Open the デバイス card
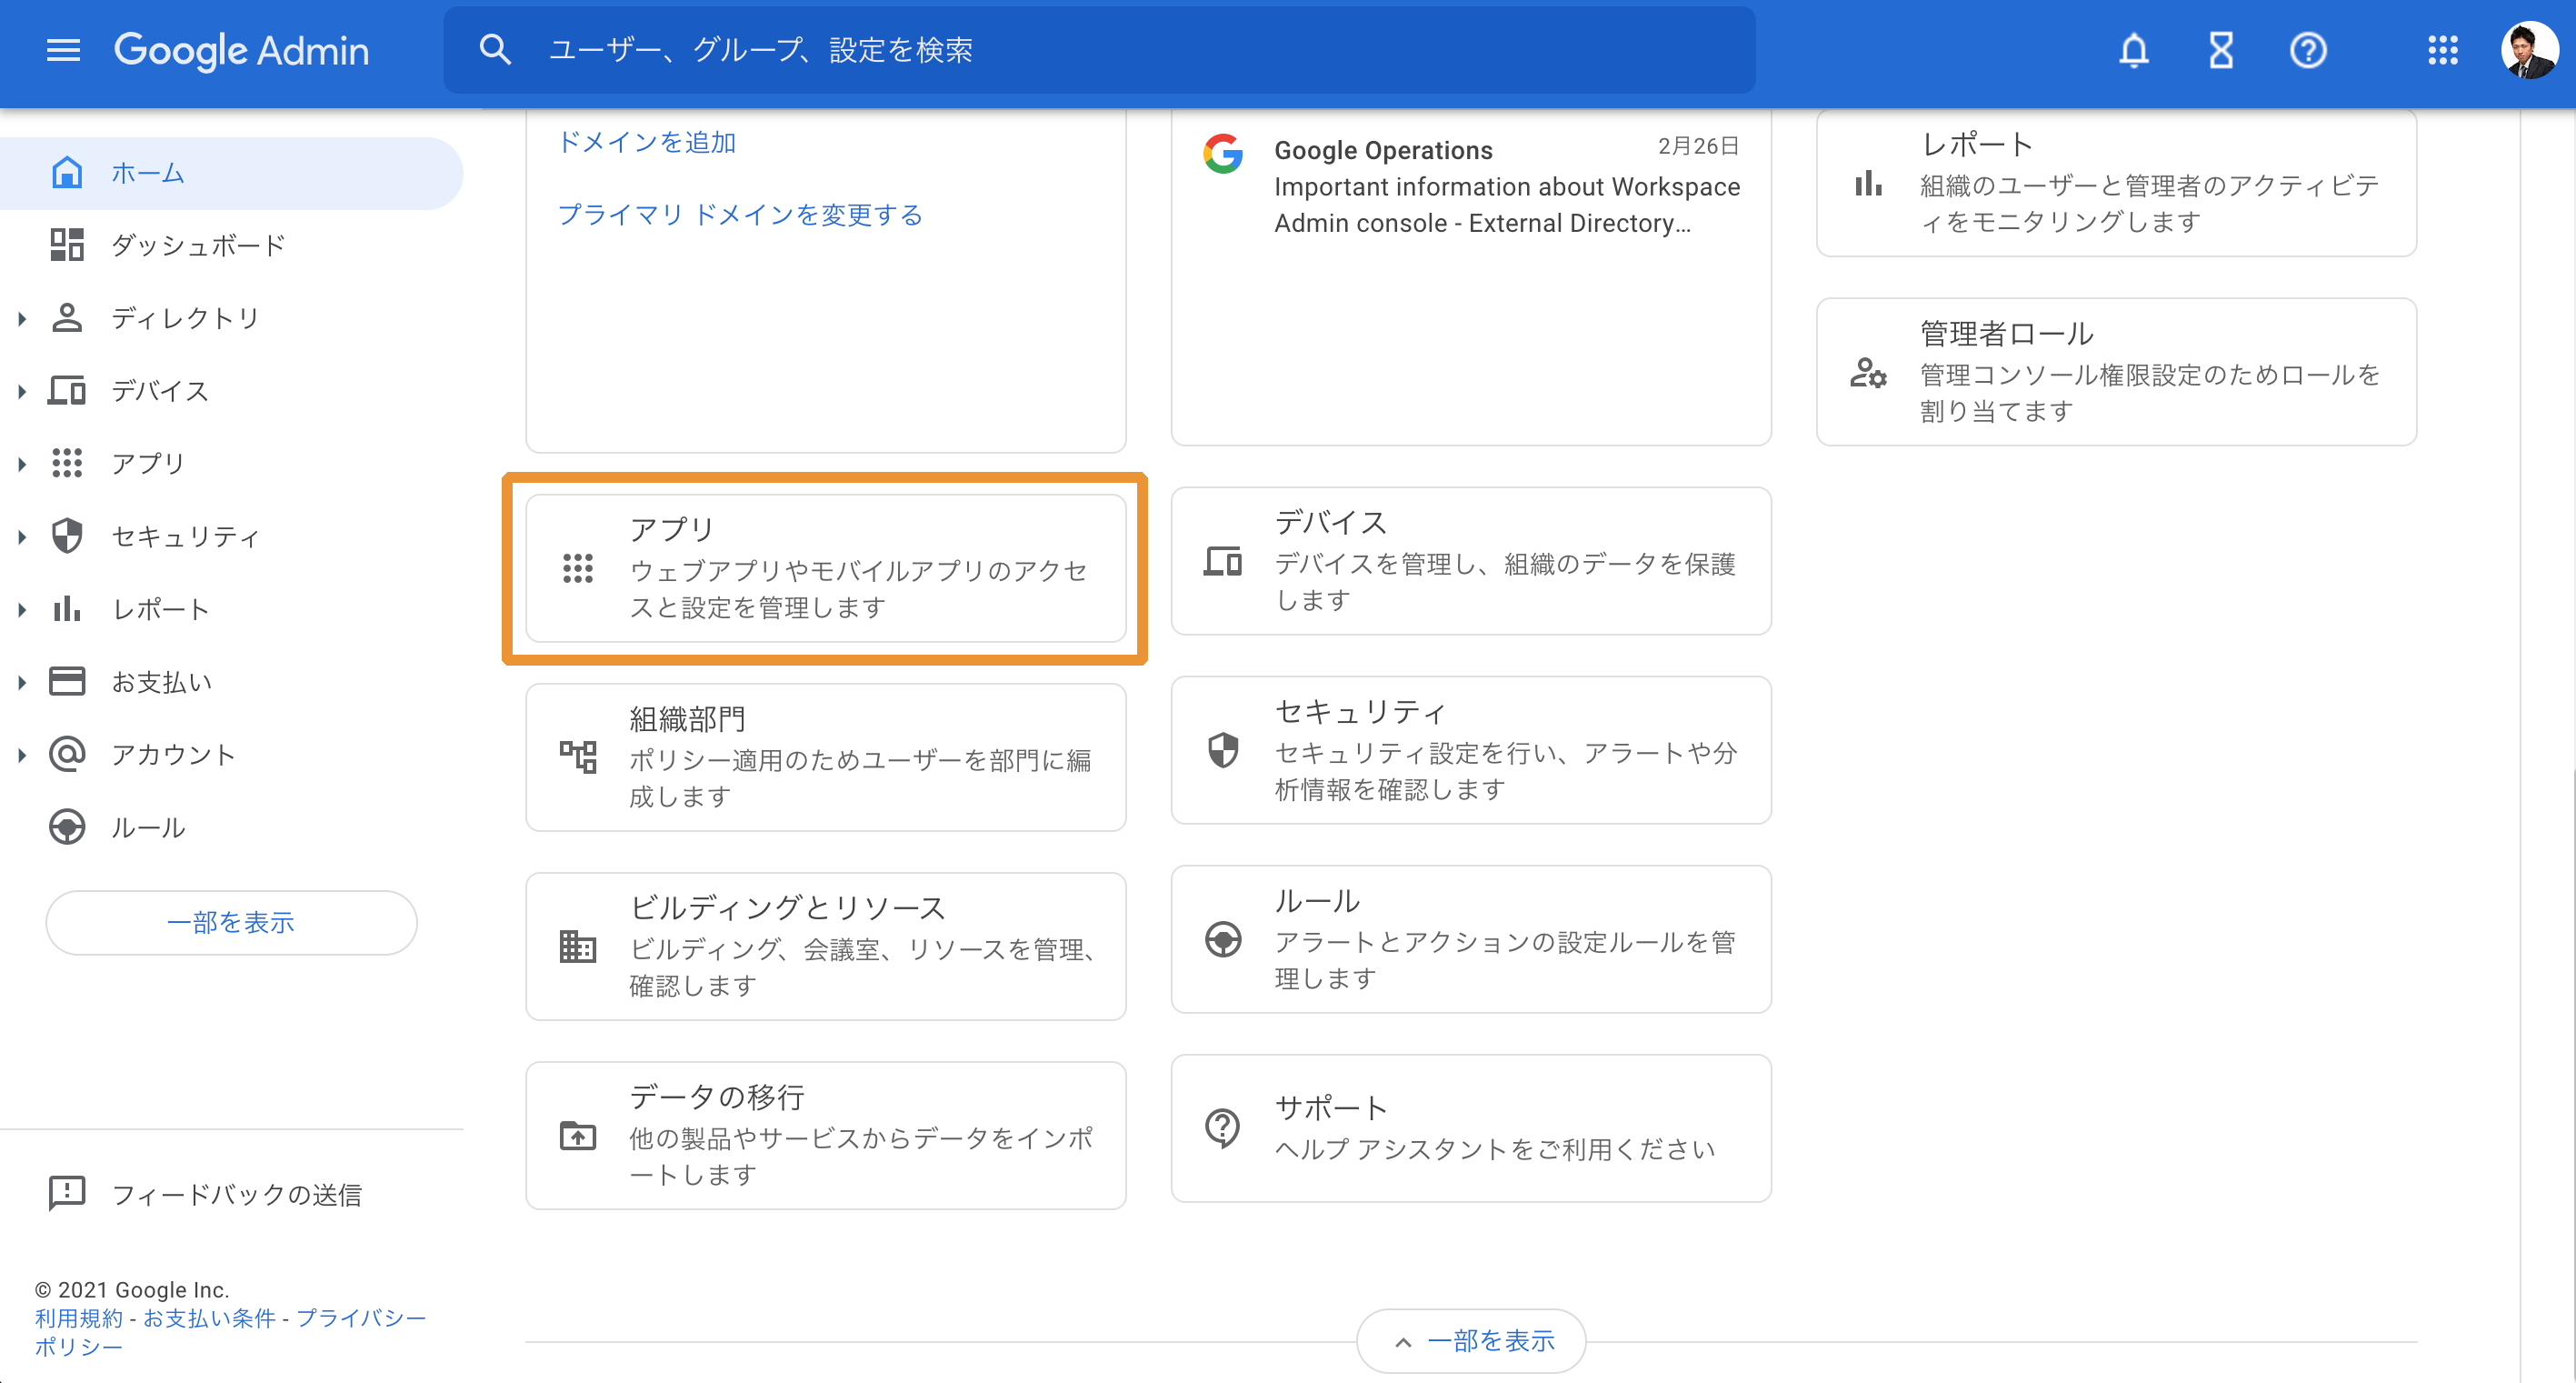 tap(1471, 561)
